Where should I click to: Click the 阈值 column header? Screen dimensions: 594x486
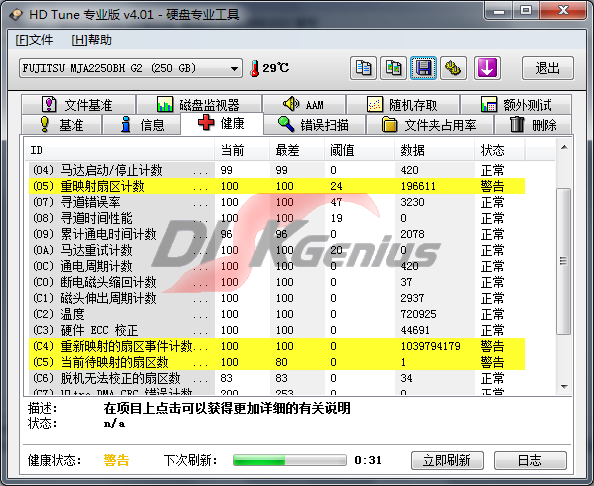360,150
